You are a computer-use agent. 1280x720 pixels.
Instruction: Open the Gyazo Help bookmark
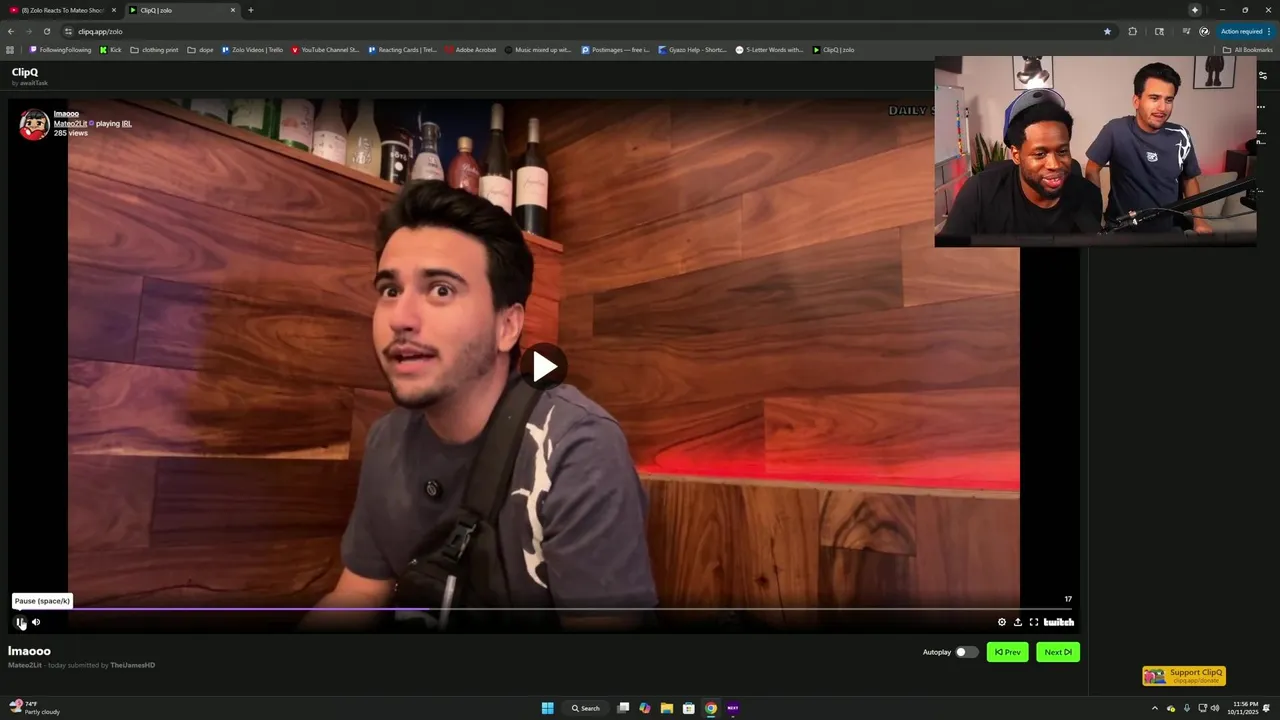(692, 49)
